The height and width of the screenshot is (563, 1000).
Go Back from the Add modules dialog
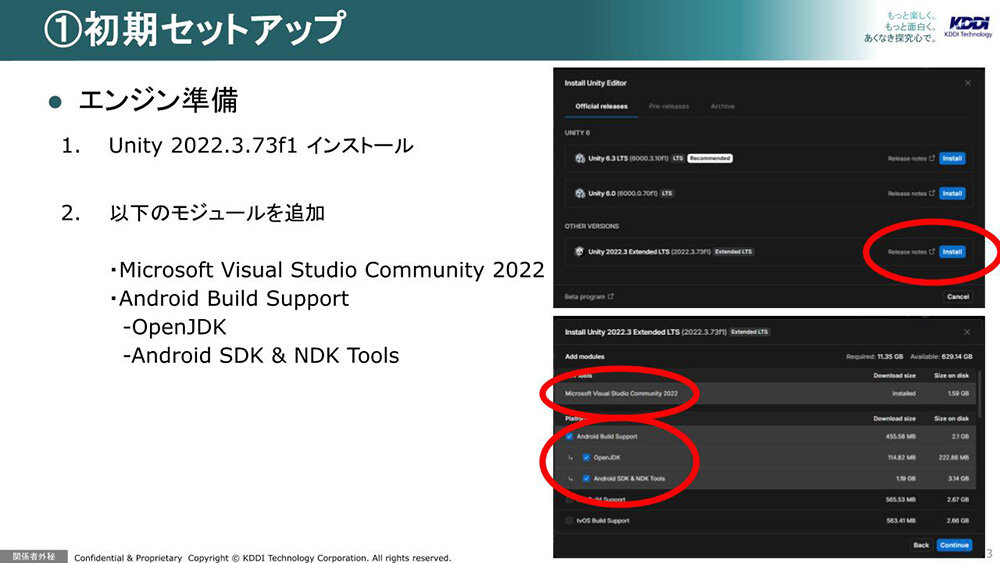[x=921, y=545]
